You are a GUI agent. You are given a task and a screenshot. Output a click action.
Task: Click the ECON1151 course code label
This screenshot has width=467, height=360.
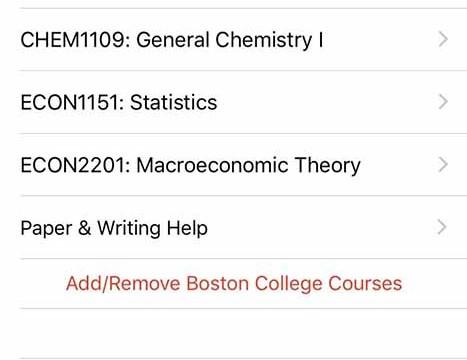tap(70, 102)
